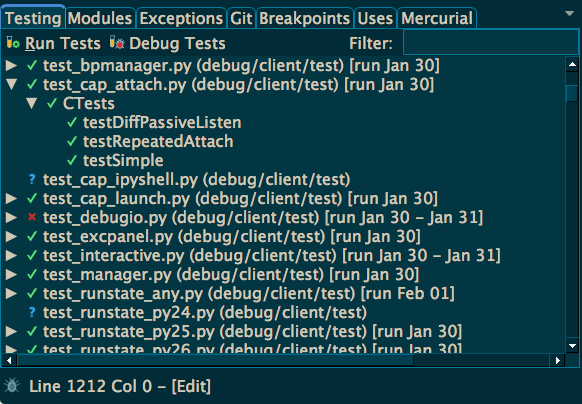Switch to the Modules tab
This screenshot has height=404, width=582.
click(x=100, y=18)
